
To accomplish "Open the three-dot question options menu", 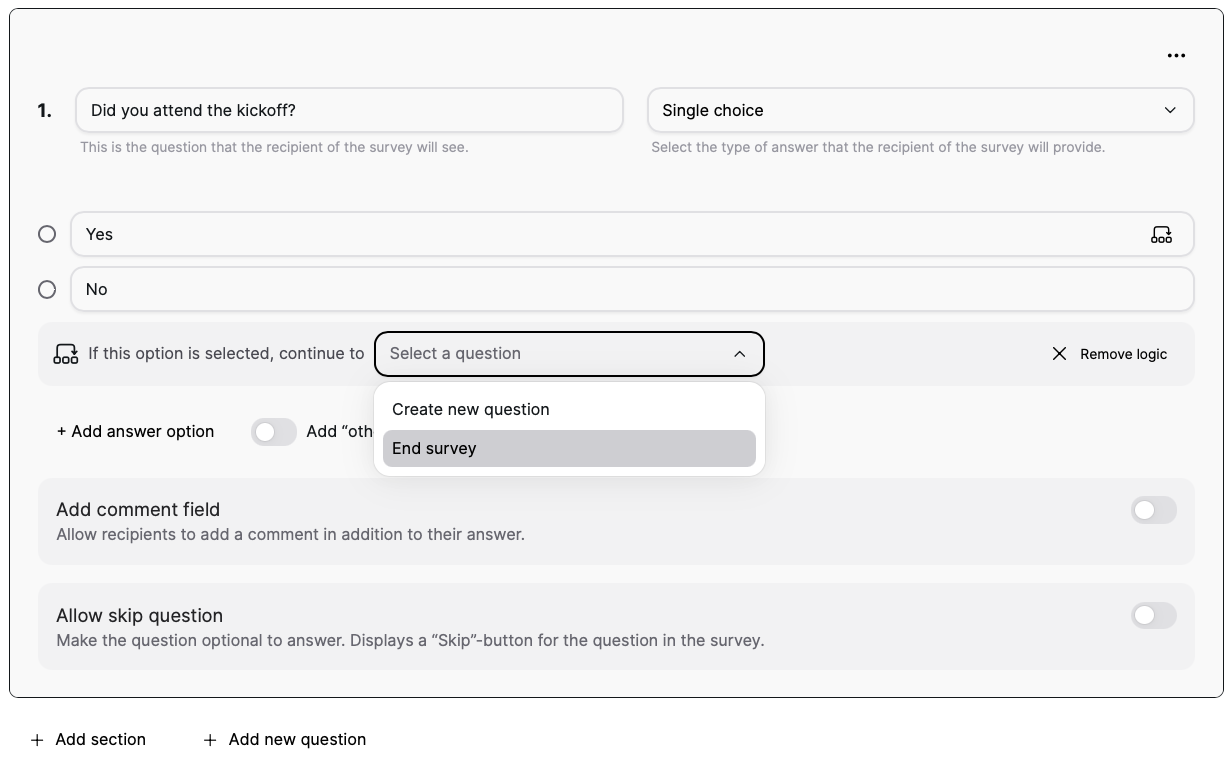I will pos(1176,56).
